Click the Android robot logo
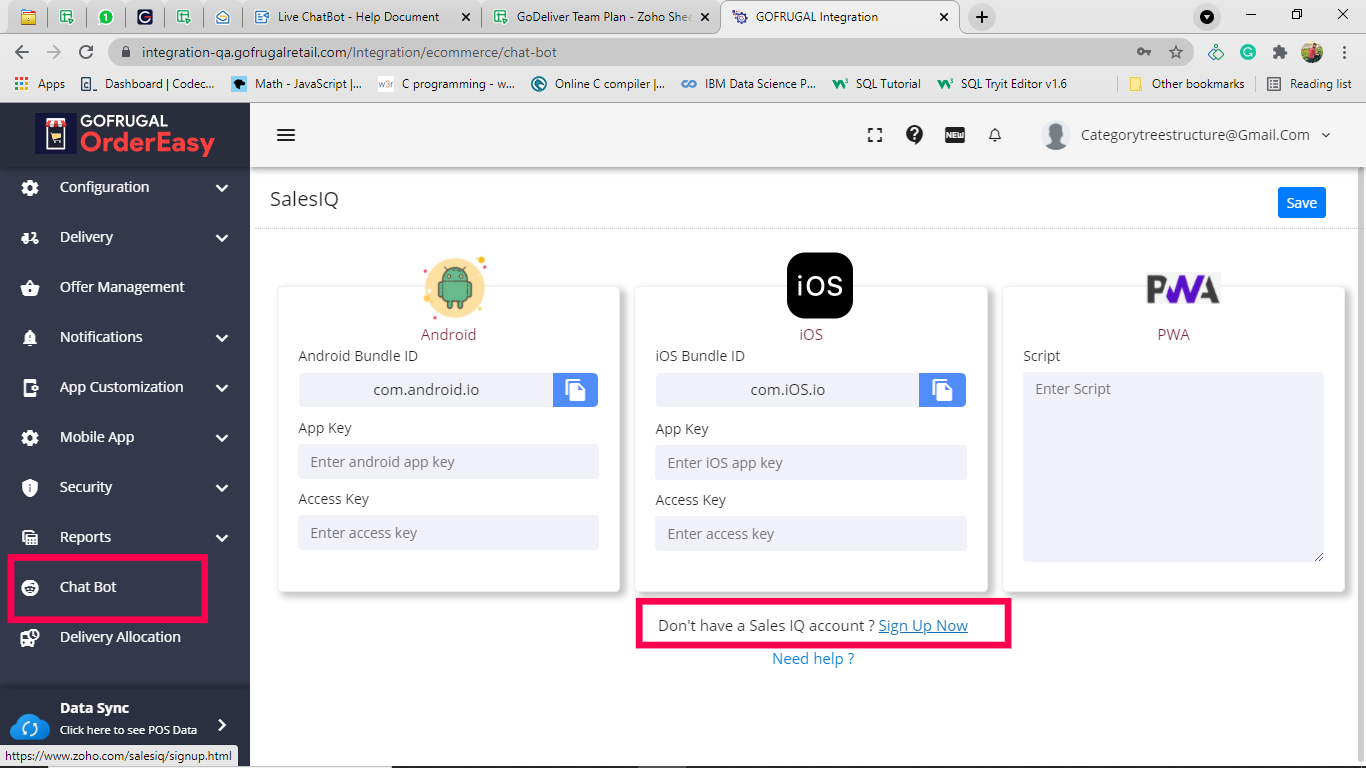Viewport: 1366px width, 768px height. (454, 287)
